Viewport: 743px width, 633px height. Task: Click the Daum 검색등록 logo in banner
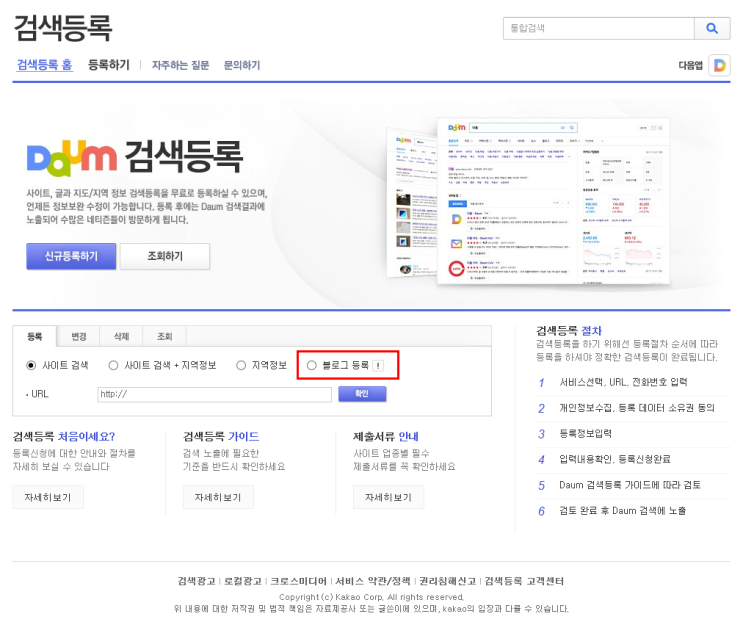click(x=135, y=157)
